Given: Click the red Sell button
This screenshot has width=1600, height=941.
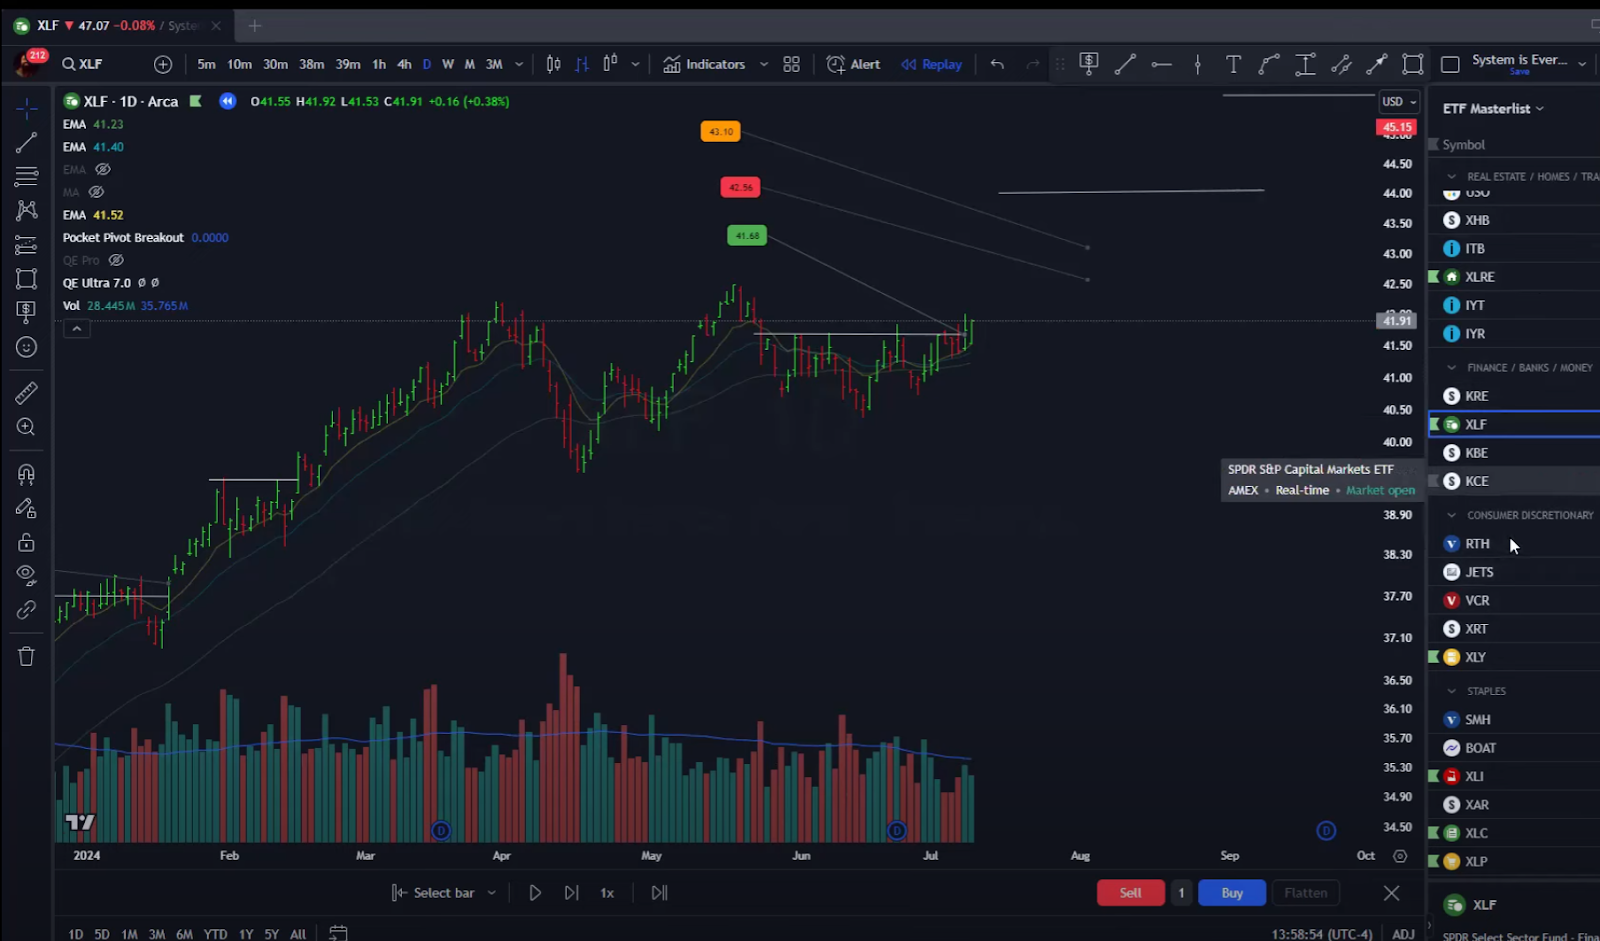Looking at the screenshot, I should [x=1130, y=893].
